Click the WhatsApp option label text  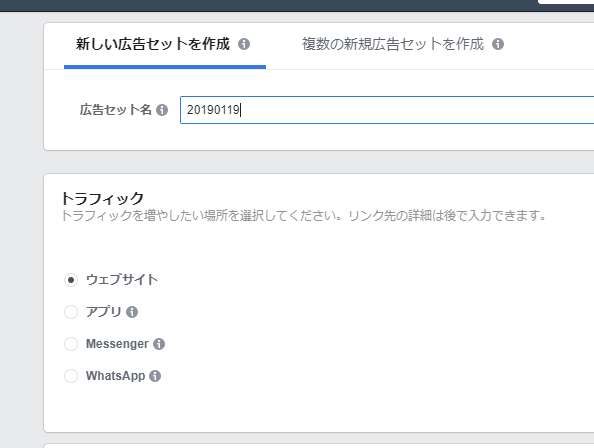tap(116, 376)
